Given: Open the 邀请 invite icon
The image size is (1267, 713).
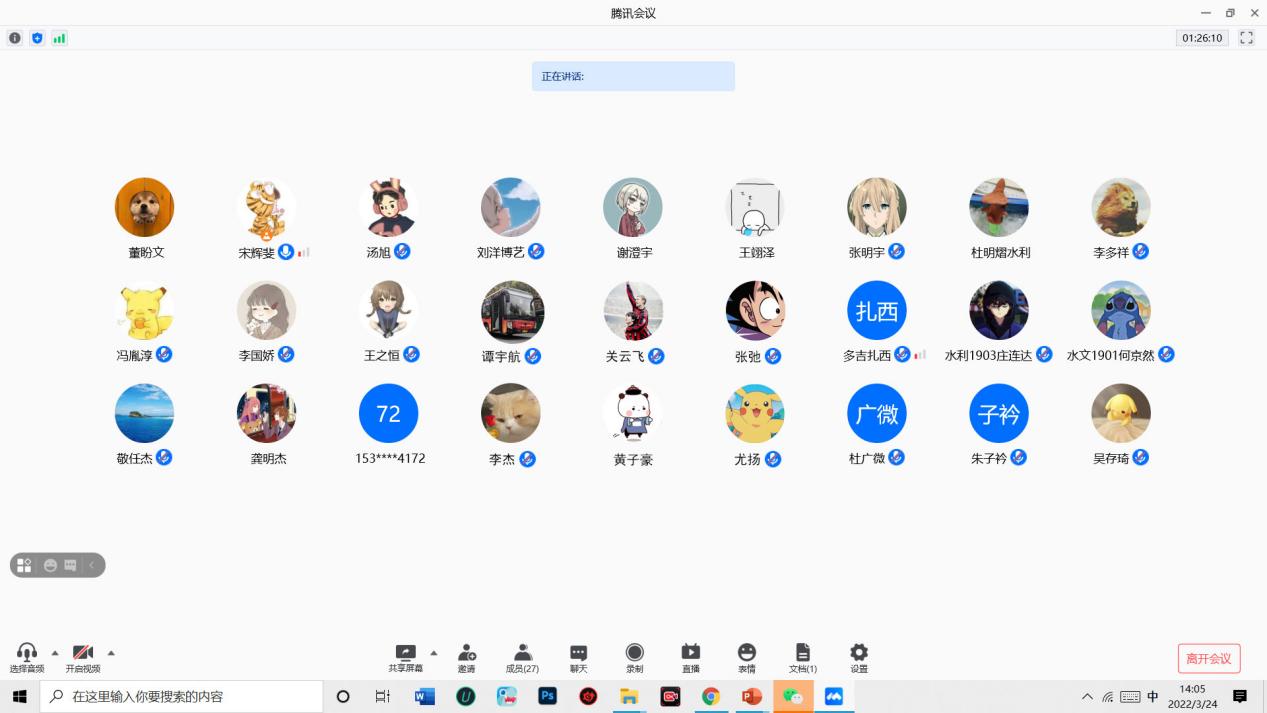Looking at the screenshot, I should click(466, 657).
